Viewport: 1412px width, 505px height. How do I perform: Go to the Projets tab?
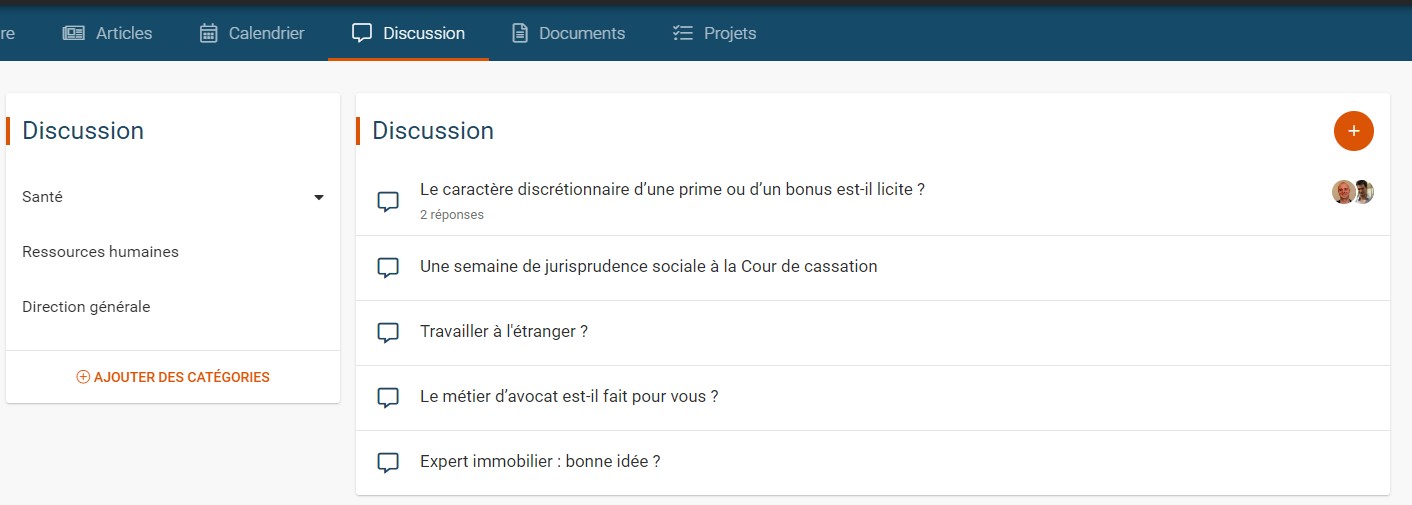tap(714, 33)
